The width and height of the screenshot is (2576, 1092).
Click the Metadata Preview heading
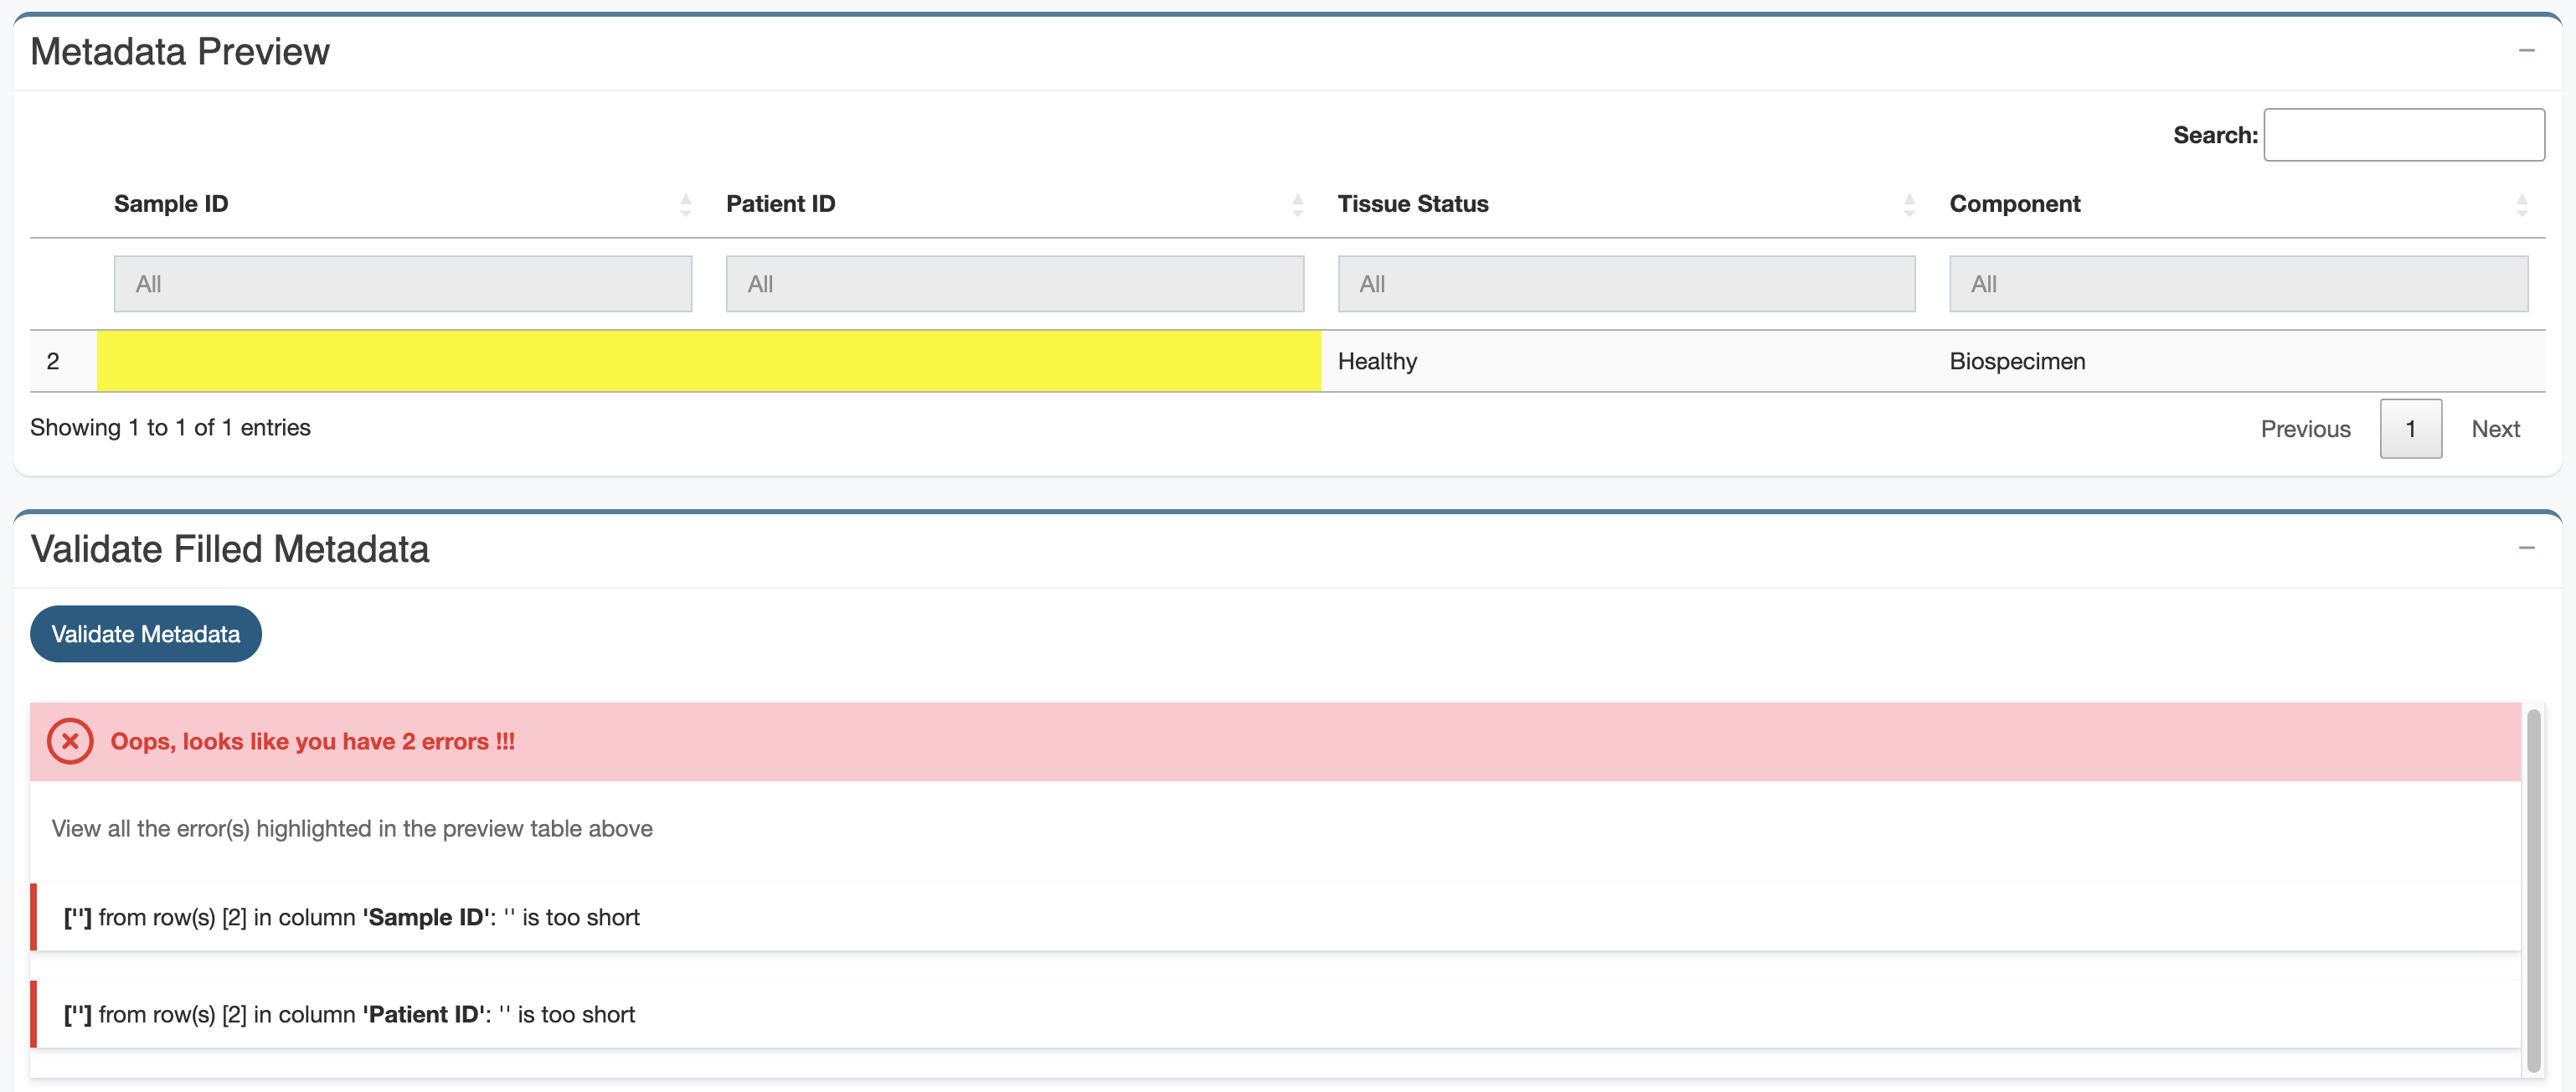pyautogui.click(x=180, y=52)
